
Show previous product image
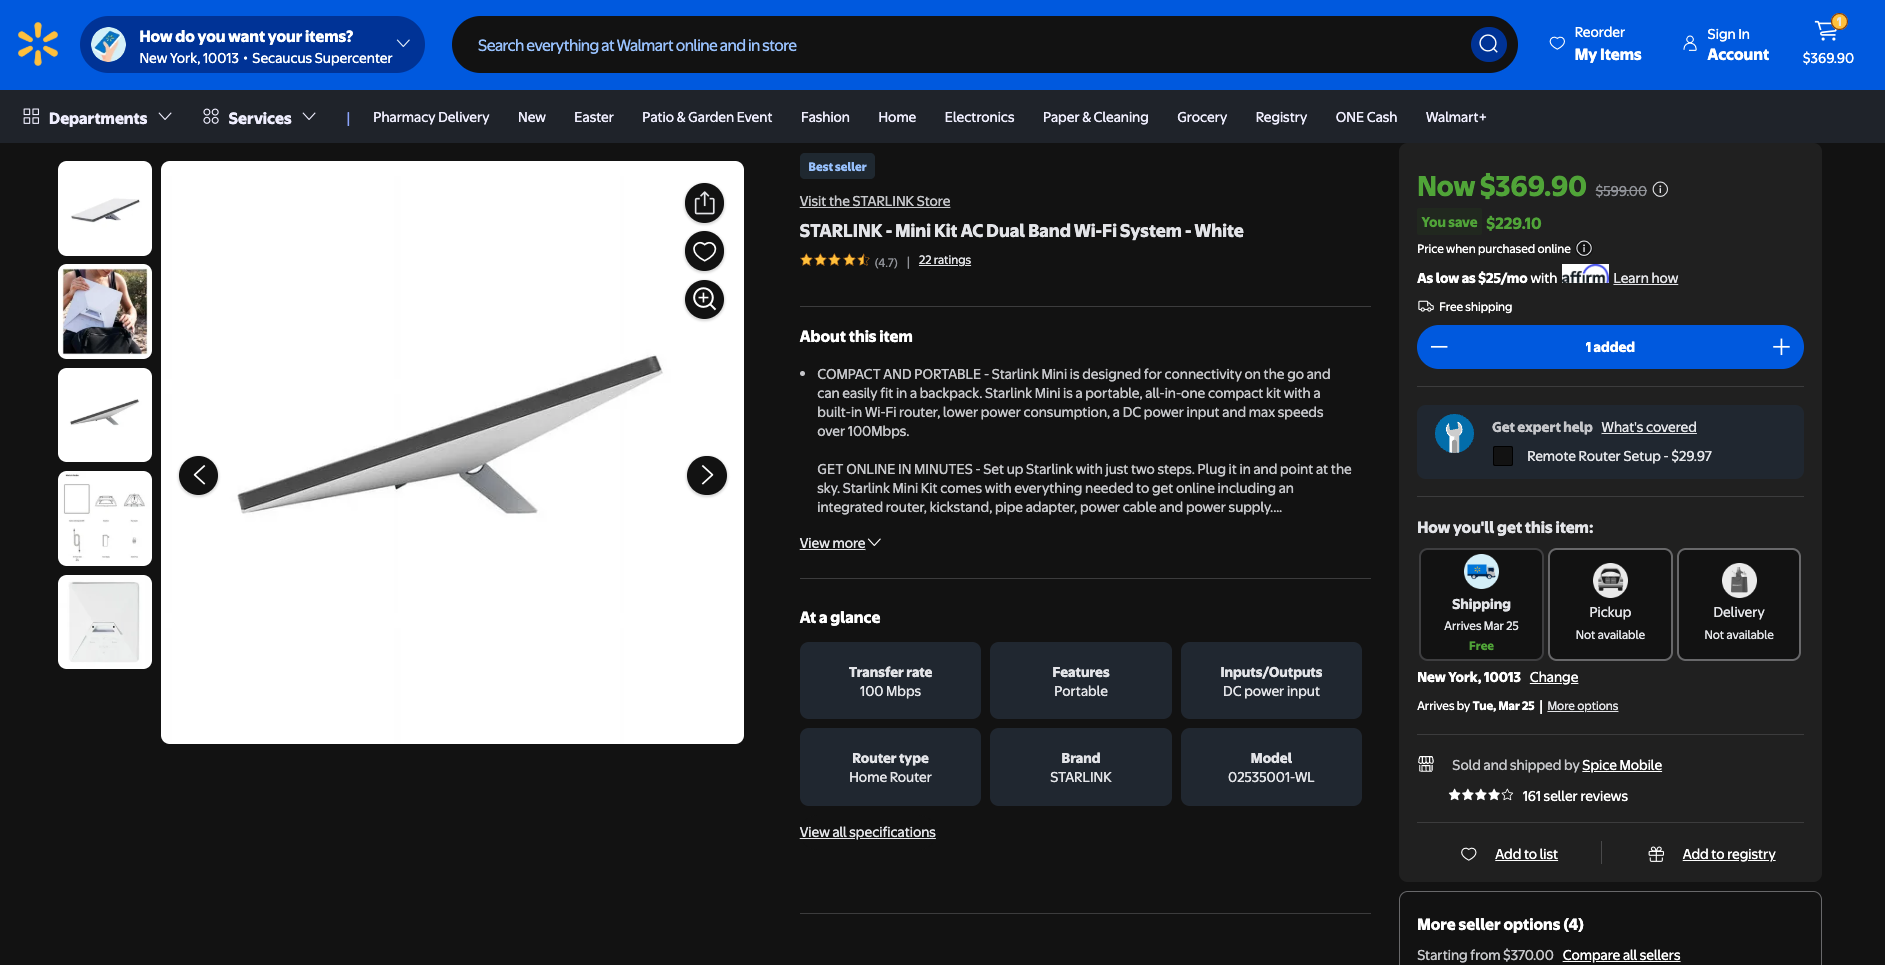(x=198, y=475)
